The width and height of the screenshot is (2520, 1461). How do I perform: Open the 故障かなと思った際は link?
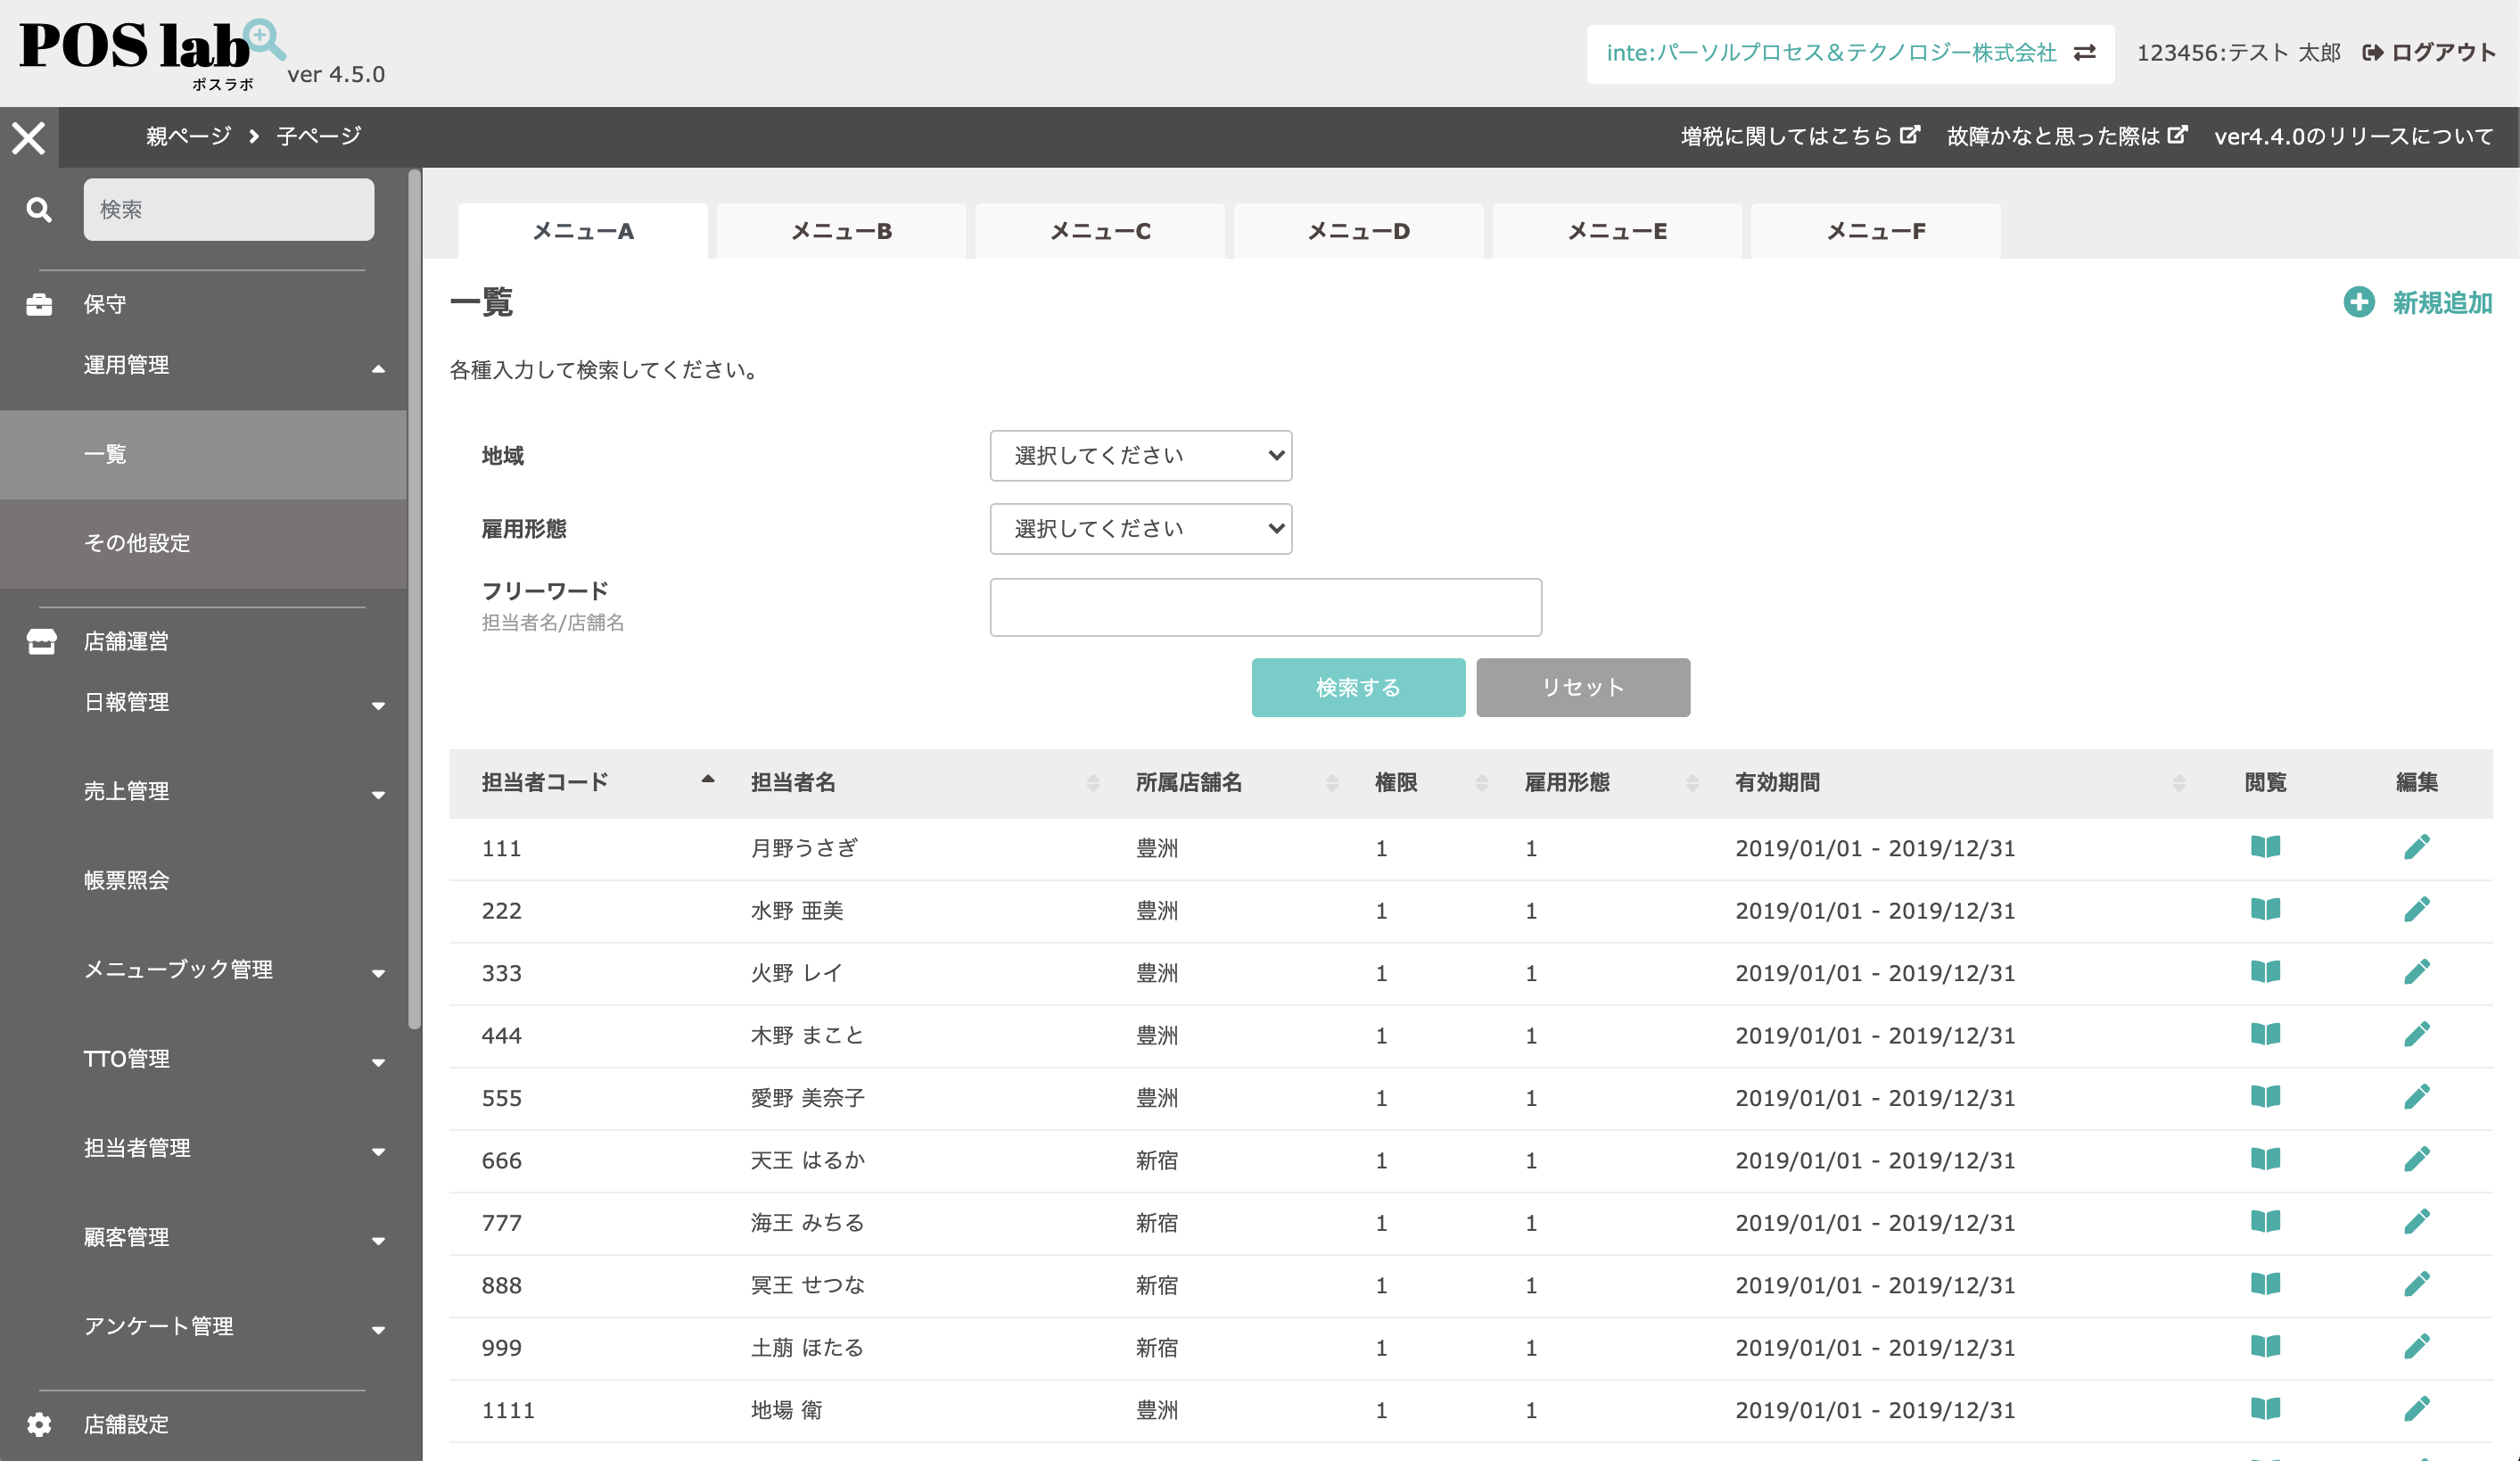2067,136
